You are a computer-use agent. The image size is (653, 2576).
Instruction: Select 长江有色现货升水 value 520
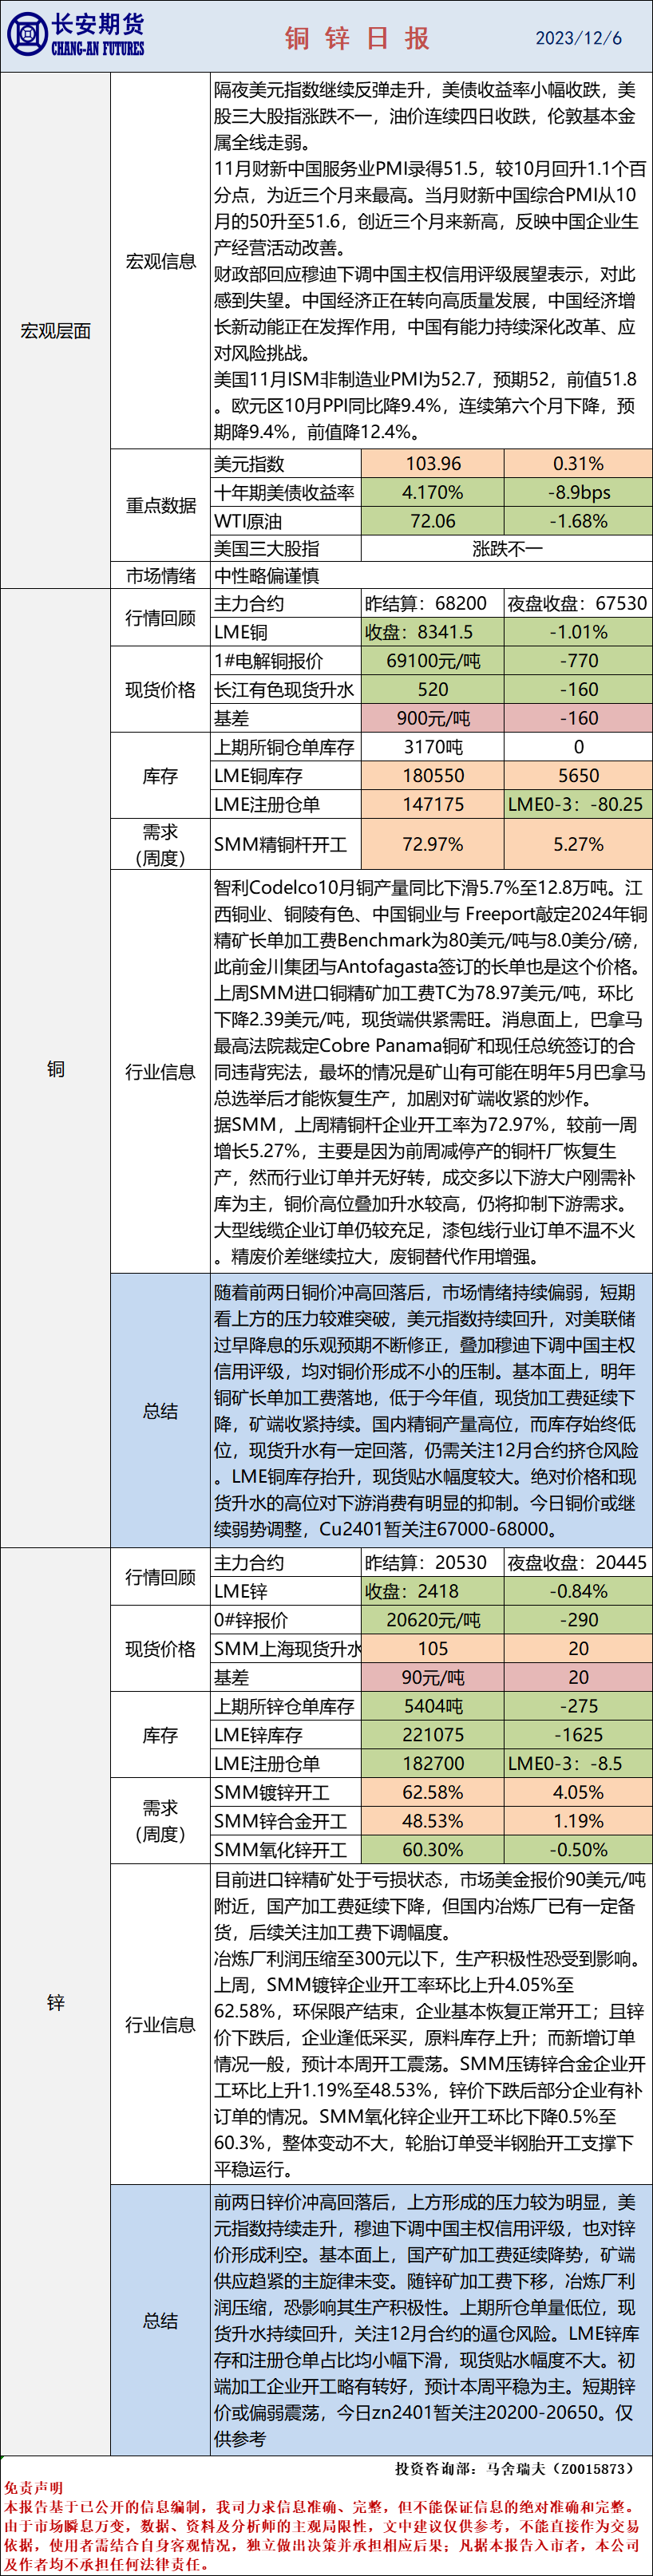[x=432, y=690]
